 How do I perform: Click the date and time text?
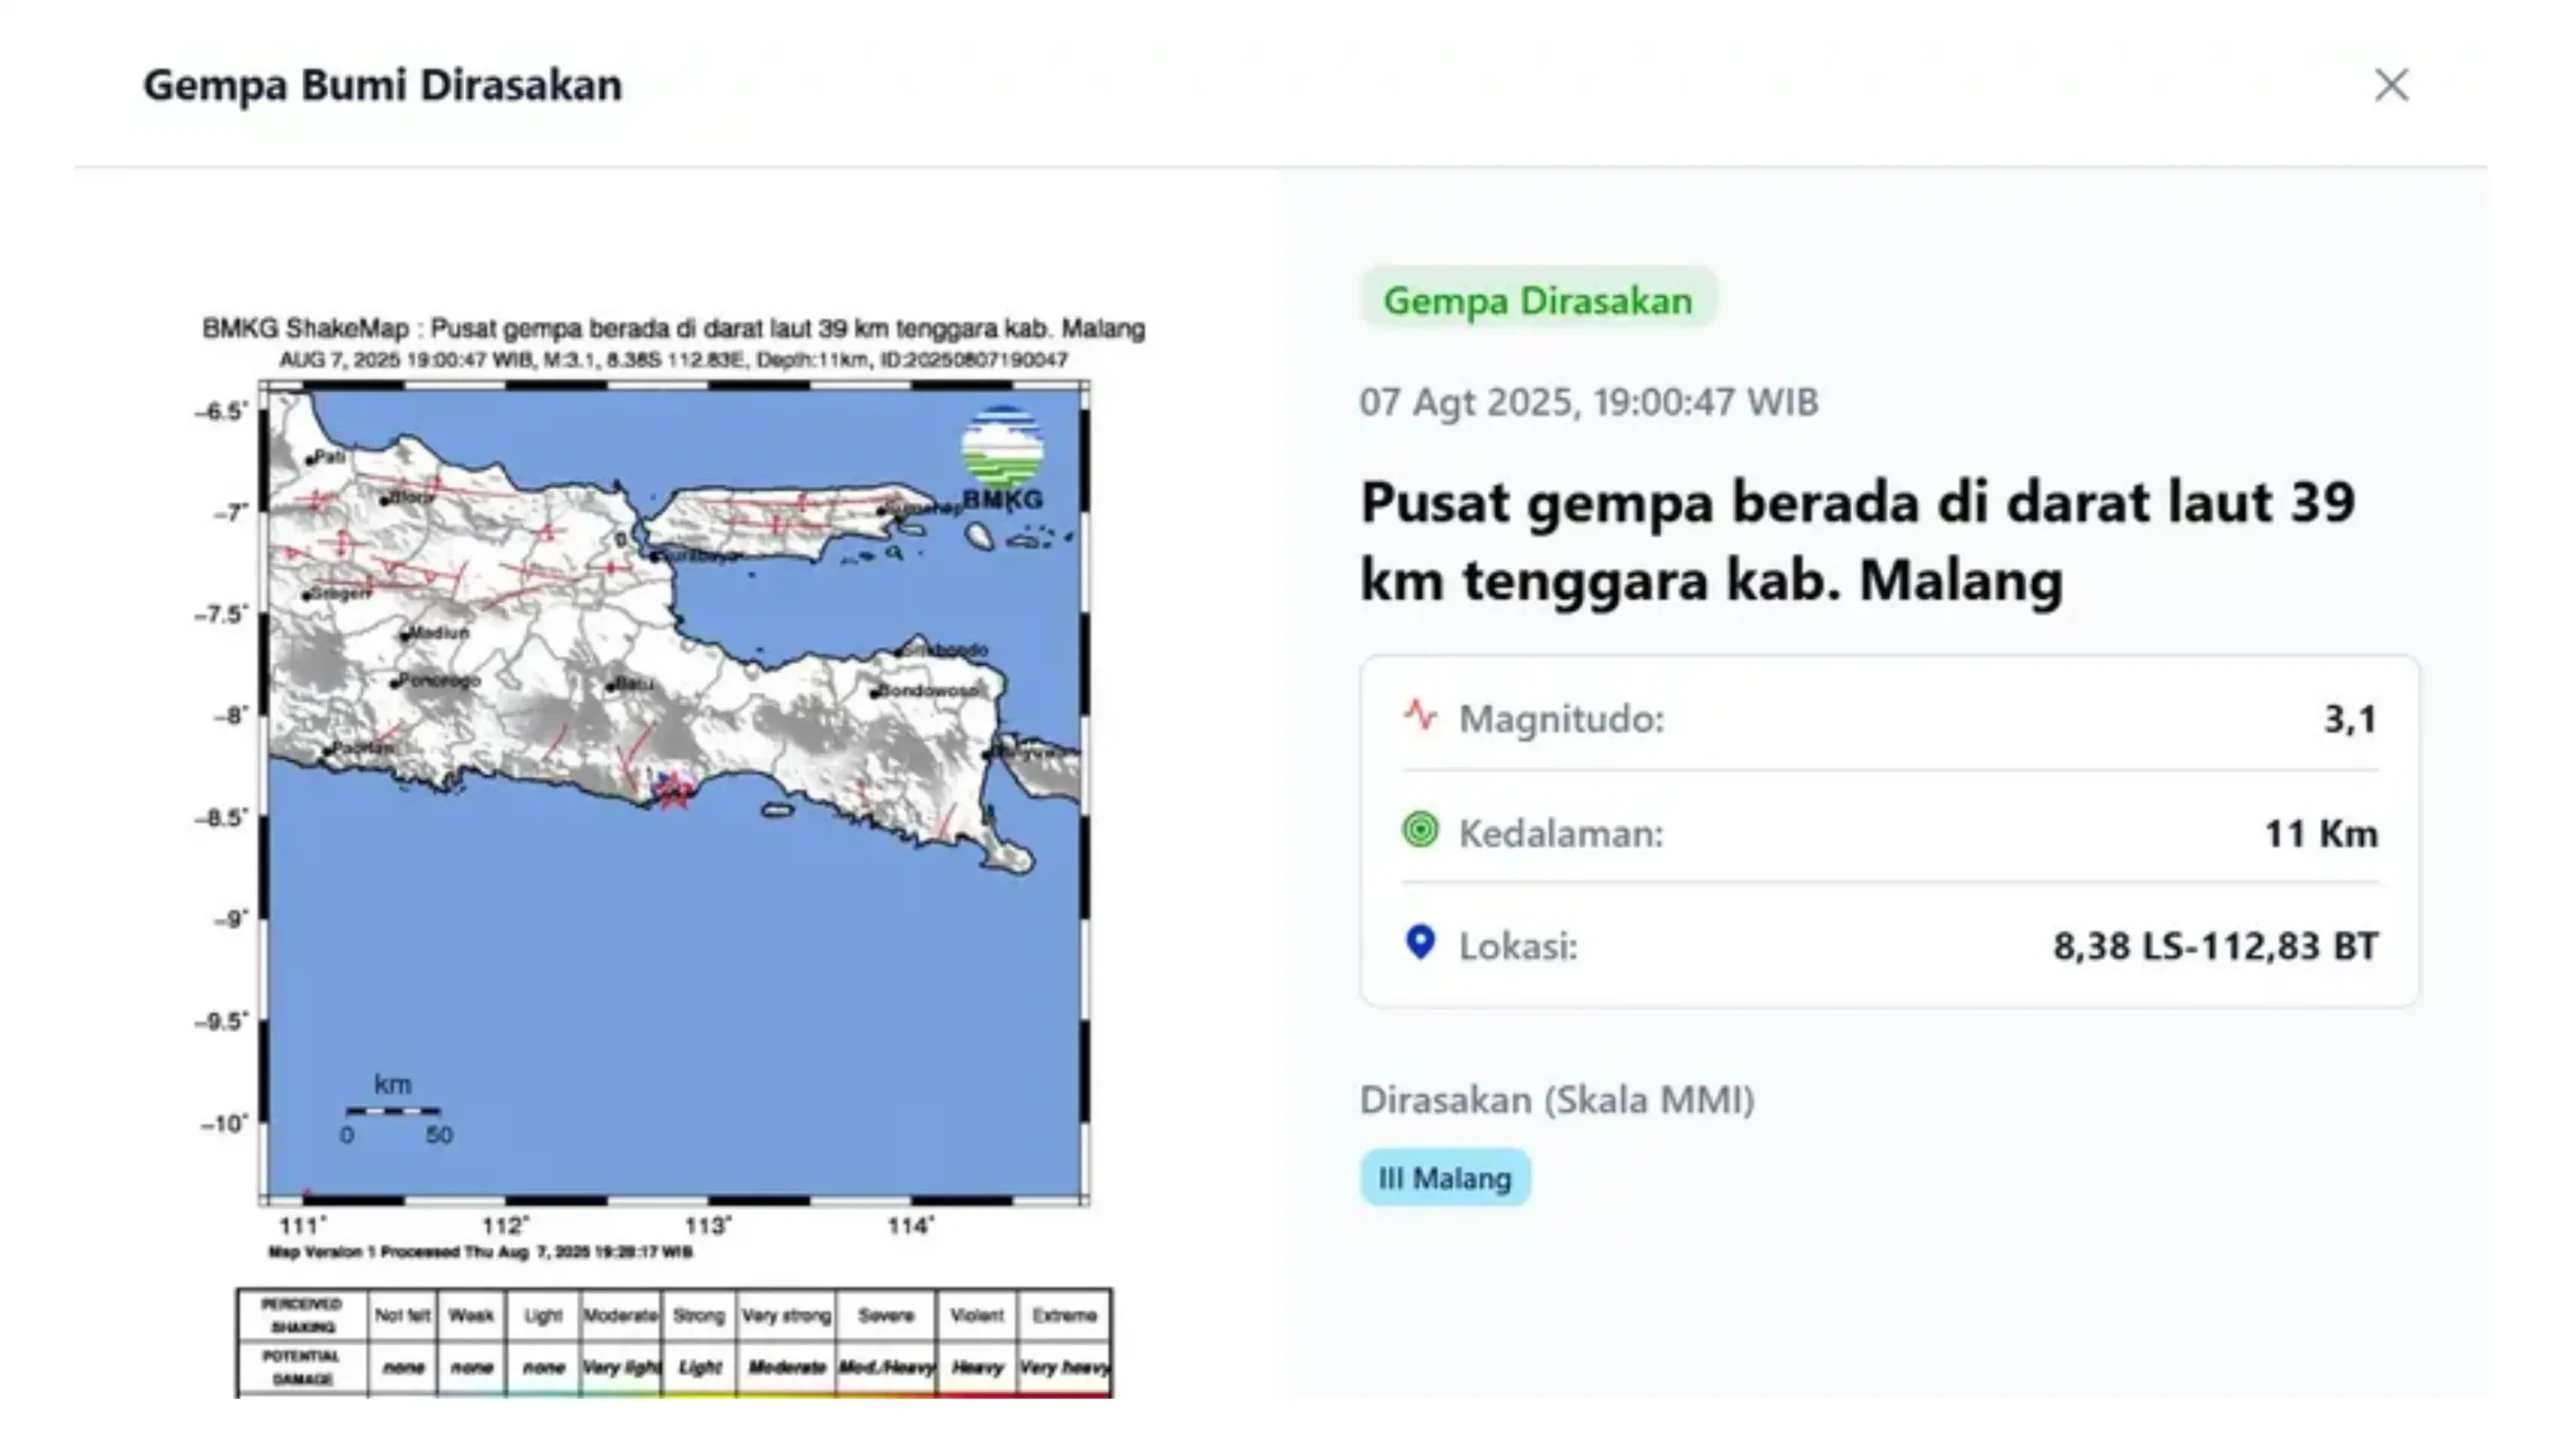coord(1588,401)
